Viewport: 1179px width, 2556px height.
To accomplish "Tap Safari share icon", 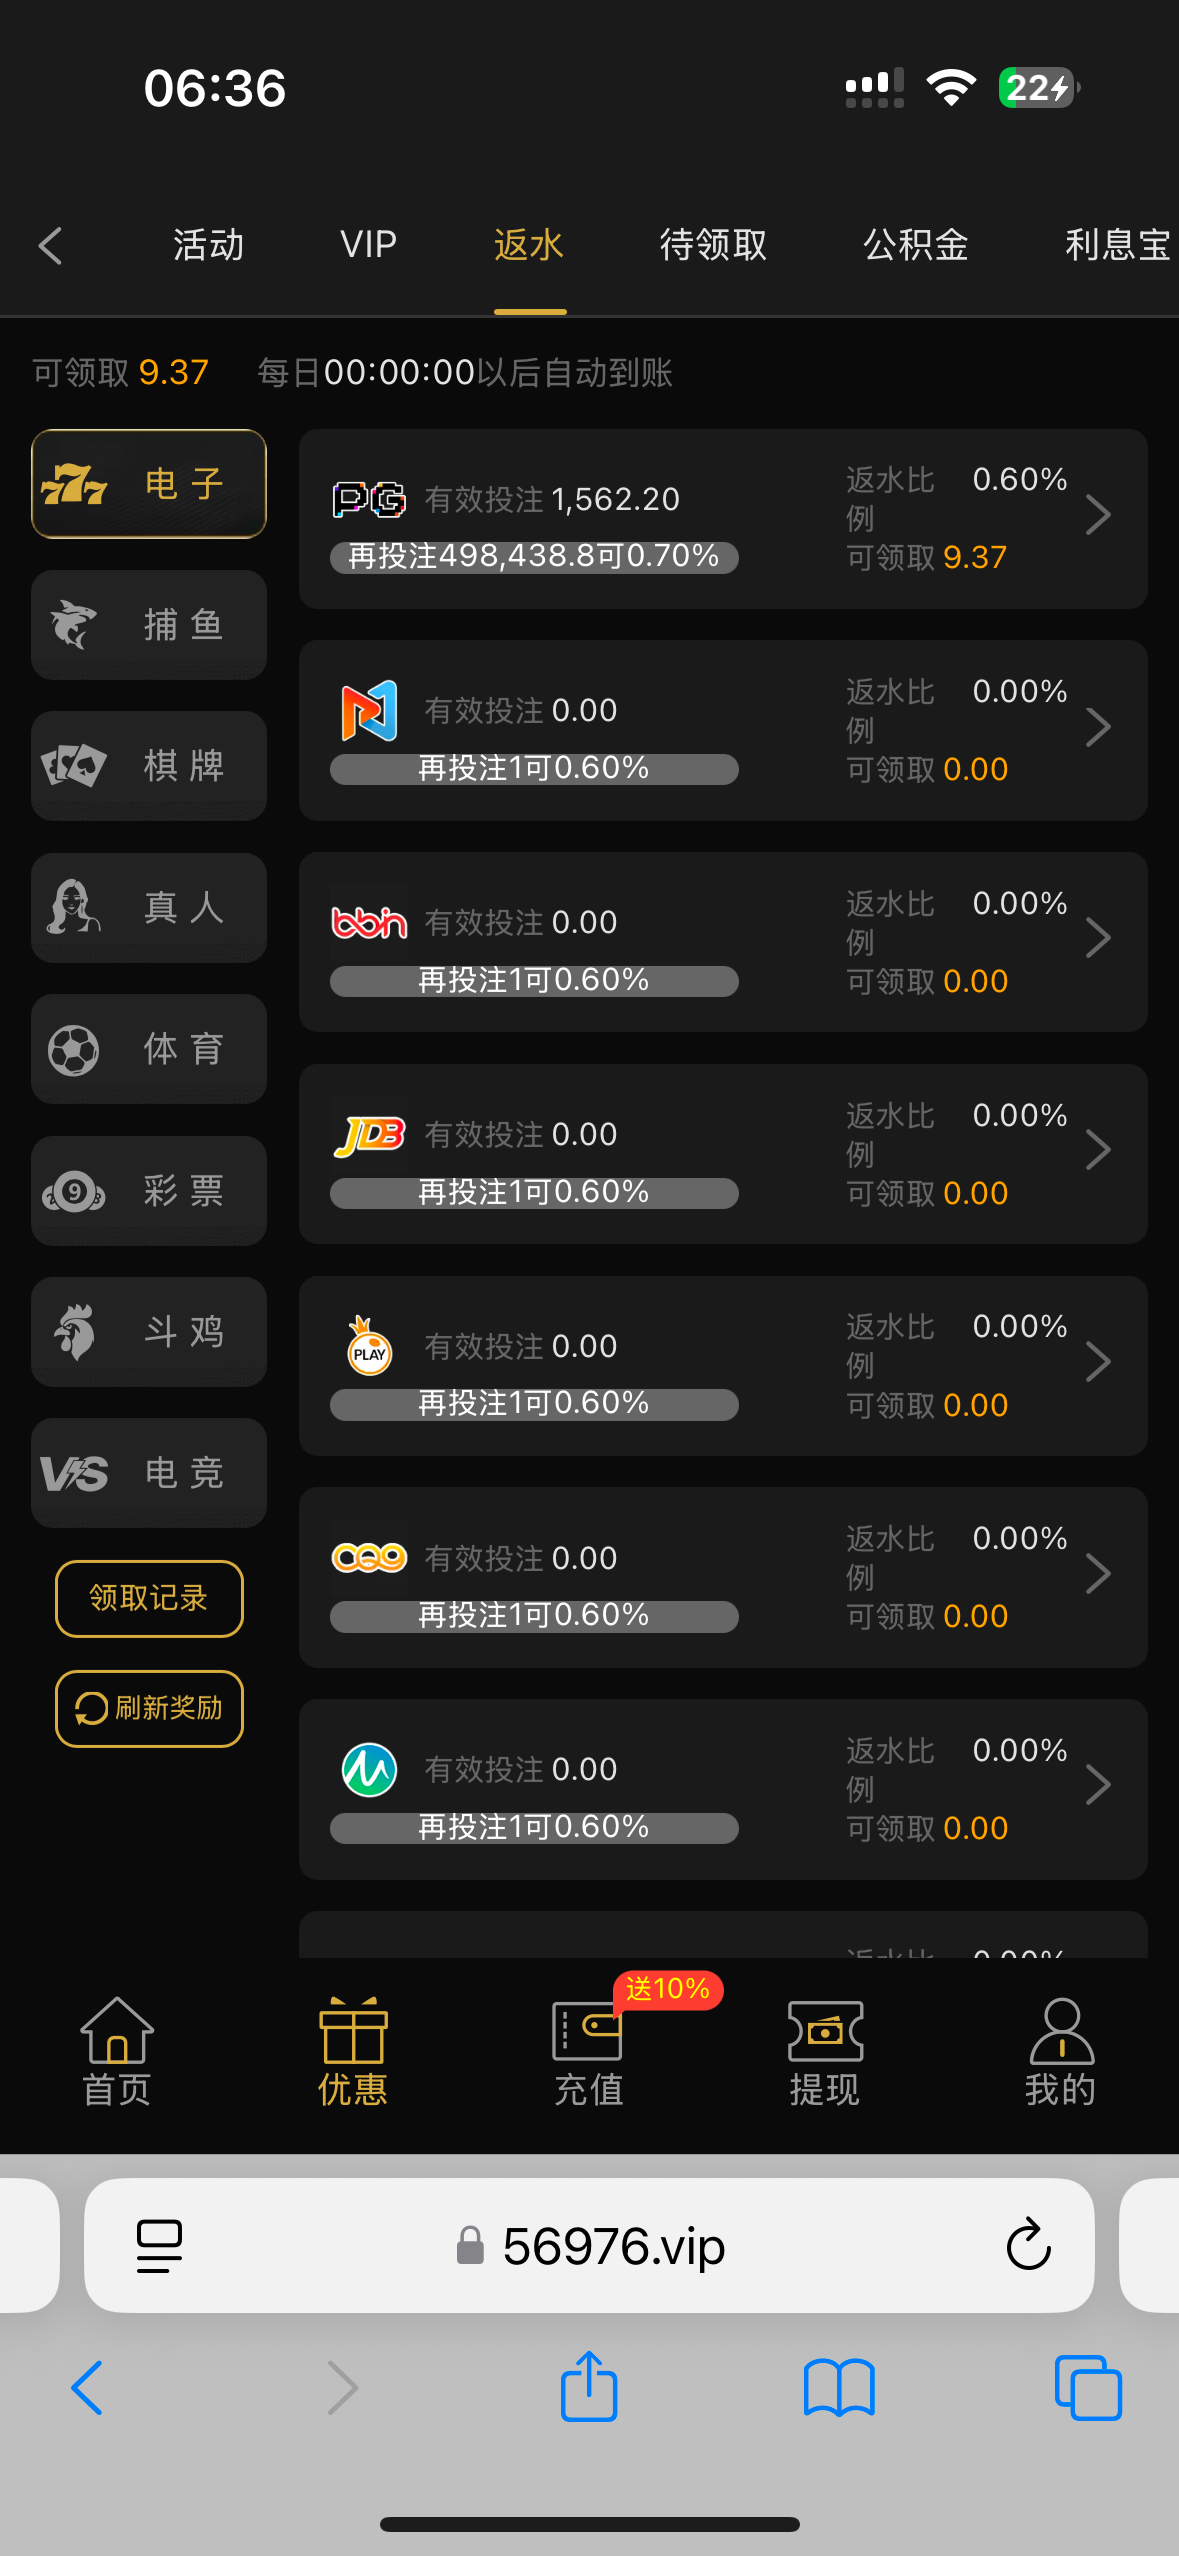I will (589, 2387).
